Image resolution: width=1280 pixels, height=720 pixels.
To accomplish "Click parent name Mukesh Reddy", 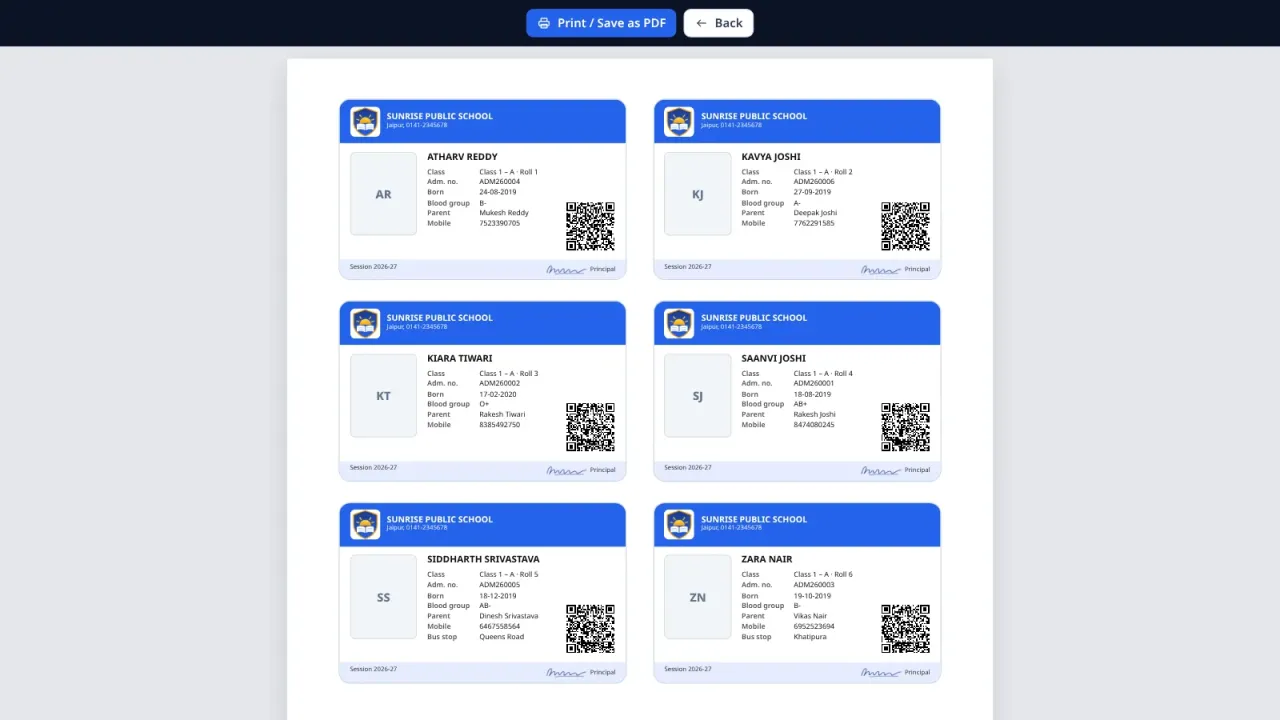I will coord(504,213).
